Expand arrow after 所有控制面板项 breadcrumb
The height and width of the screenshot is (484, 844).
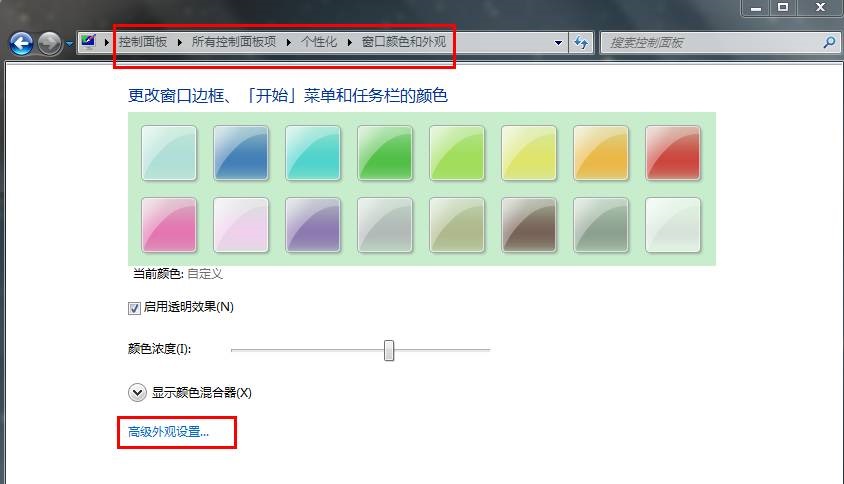(289, 42)
